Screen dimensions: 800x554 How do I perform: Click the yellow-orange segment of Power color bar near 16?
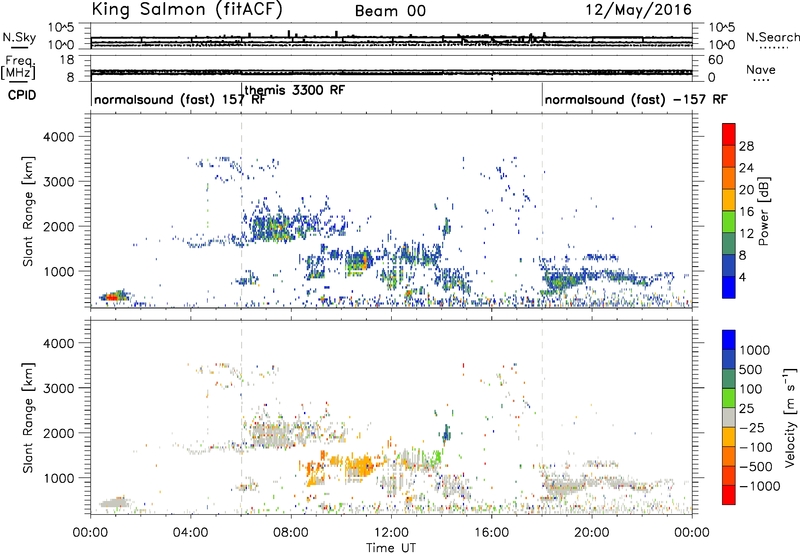click(729, 200)
